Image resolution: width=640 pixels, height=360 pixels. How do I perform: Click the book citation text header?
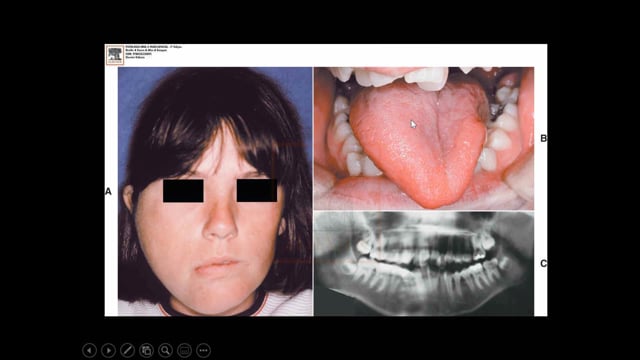(x=153, y=52)
